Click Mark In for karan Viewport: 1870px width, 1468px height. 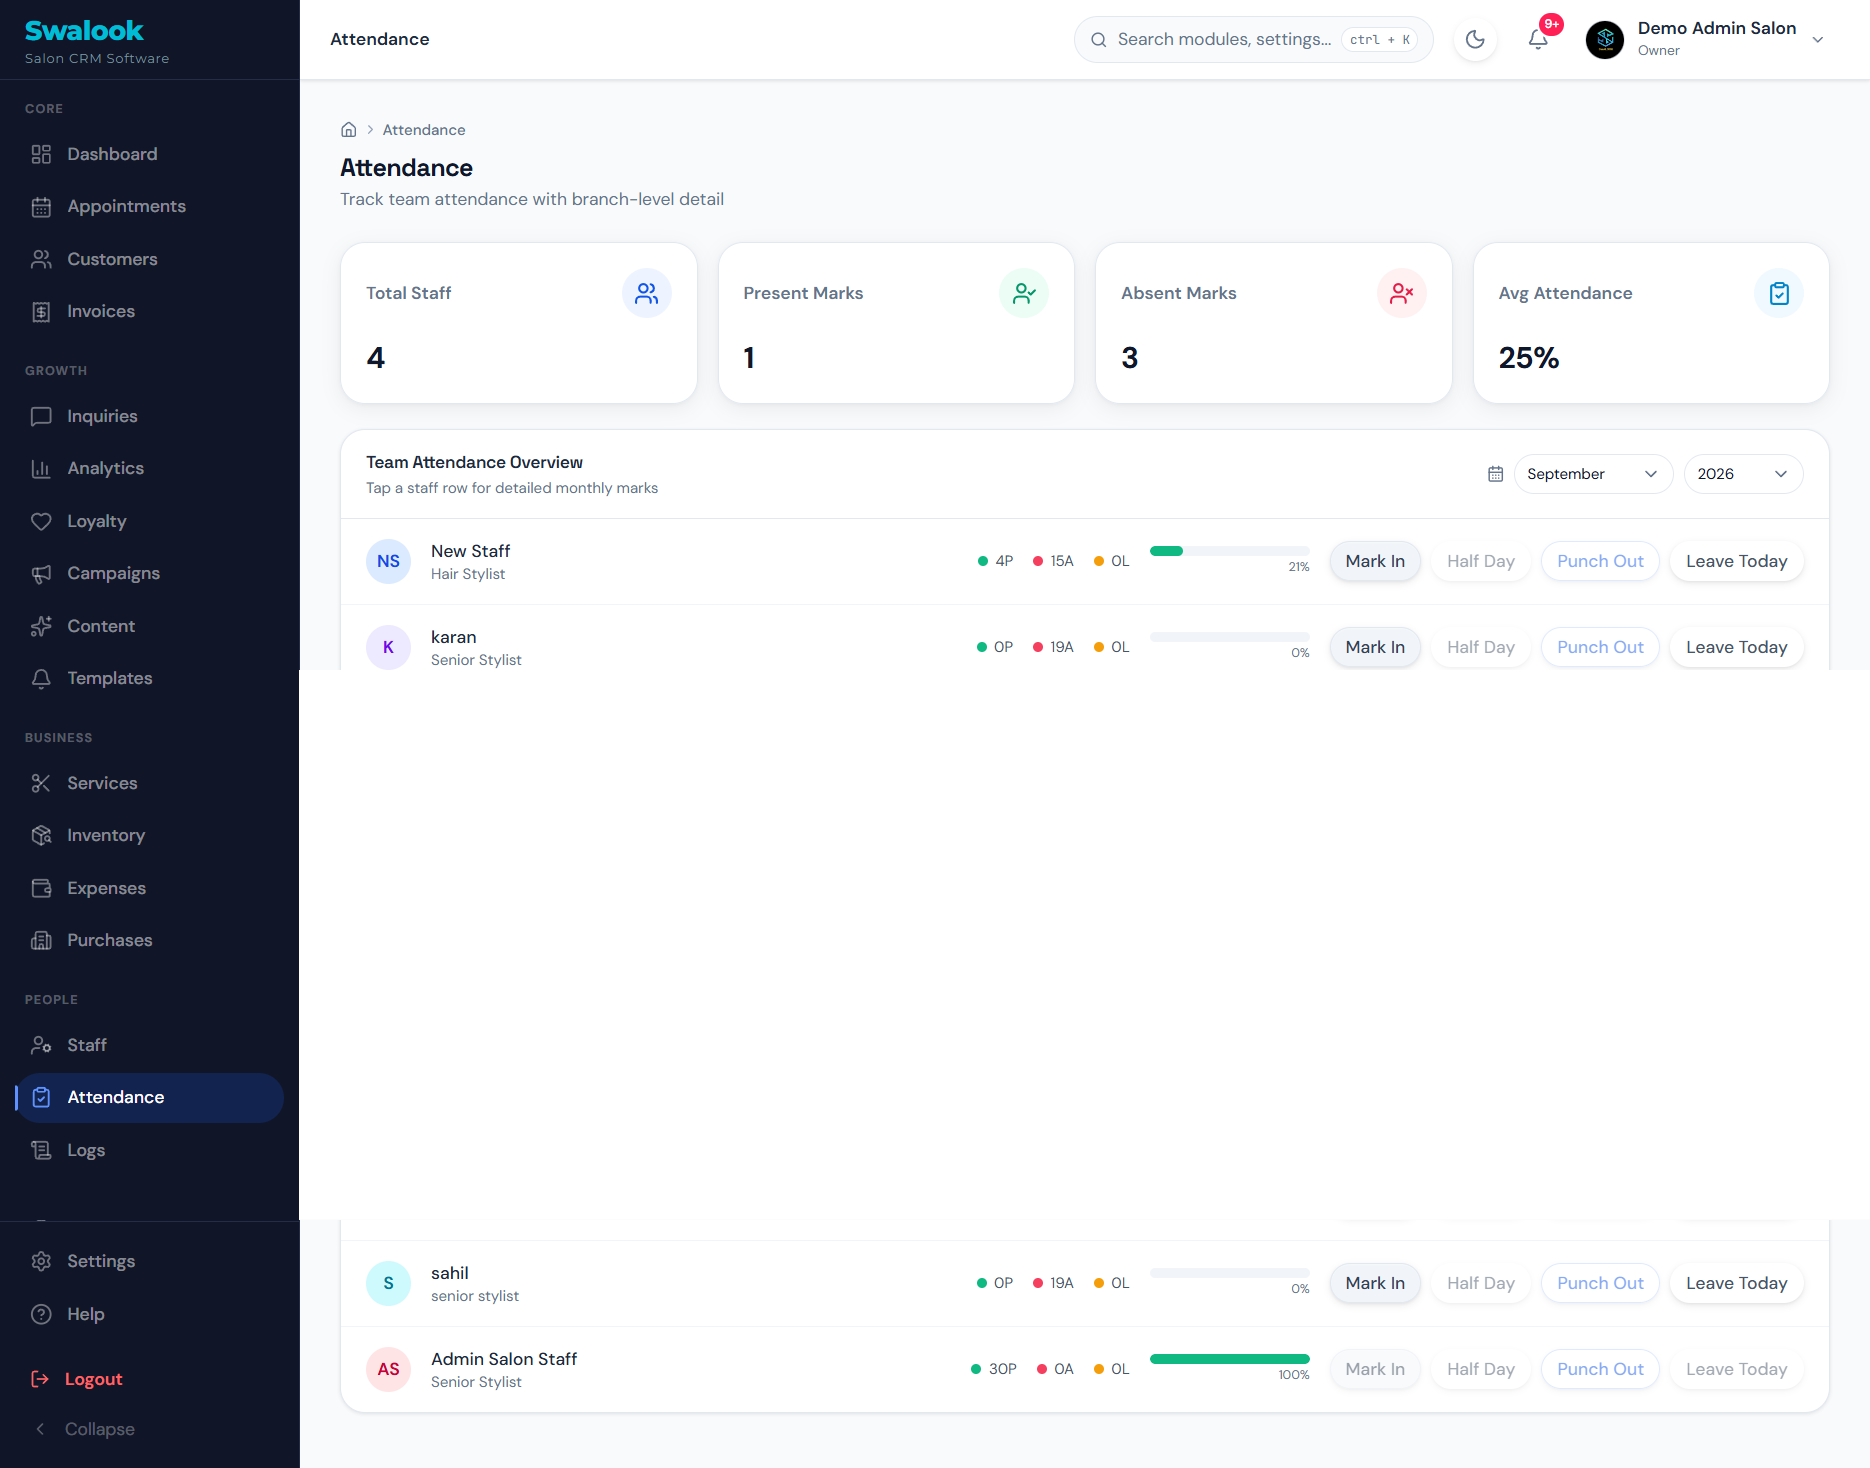1375,647
